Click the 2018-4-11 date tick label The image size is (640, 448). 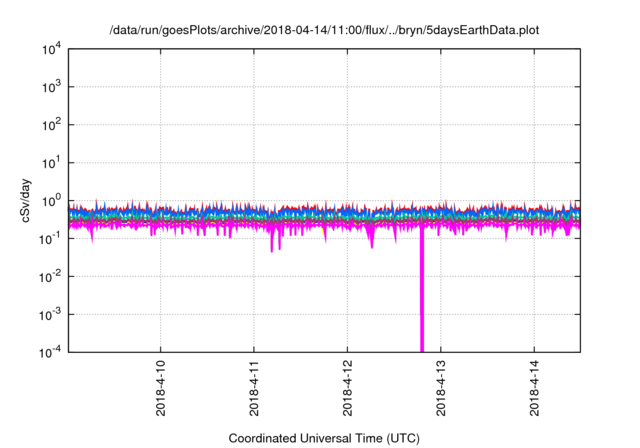[254, 388]
